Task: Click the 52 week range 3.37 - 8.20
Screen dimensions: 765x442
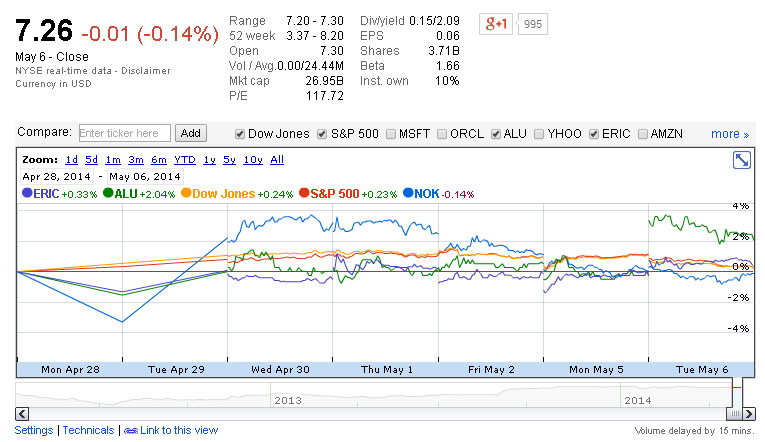Action: (315, 36)
